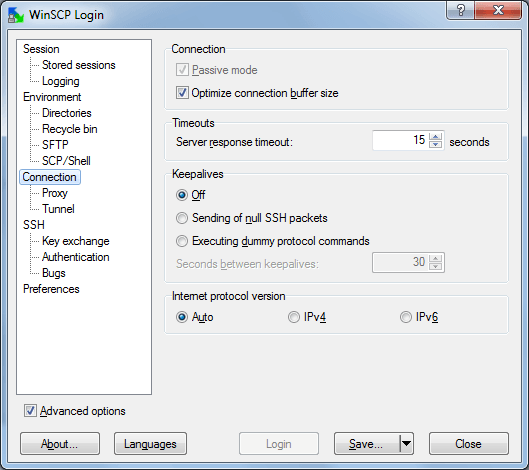The width and height of the screenshot is (529, 470).
Task: Increase server response timeout with up arrow
Action: (x=436, y=137)
